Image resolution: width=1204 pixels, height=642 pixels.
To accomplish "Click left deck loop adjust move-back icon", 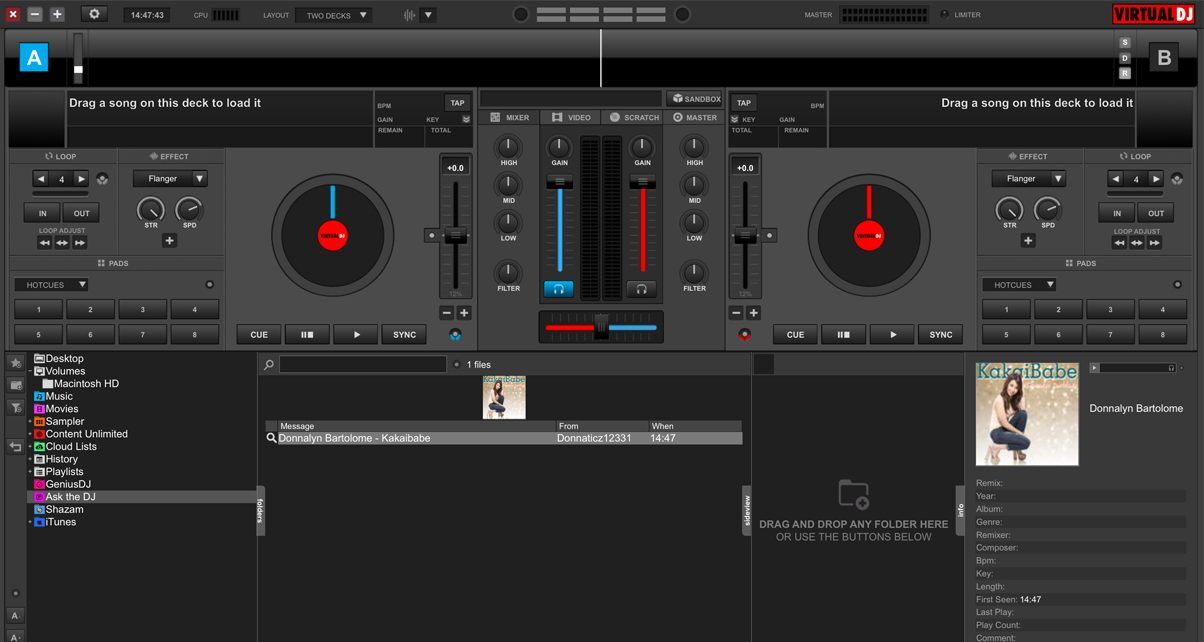I will tap(45, 243).
